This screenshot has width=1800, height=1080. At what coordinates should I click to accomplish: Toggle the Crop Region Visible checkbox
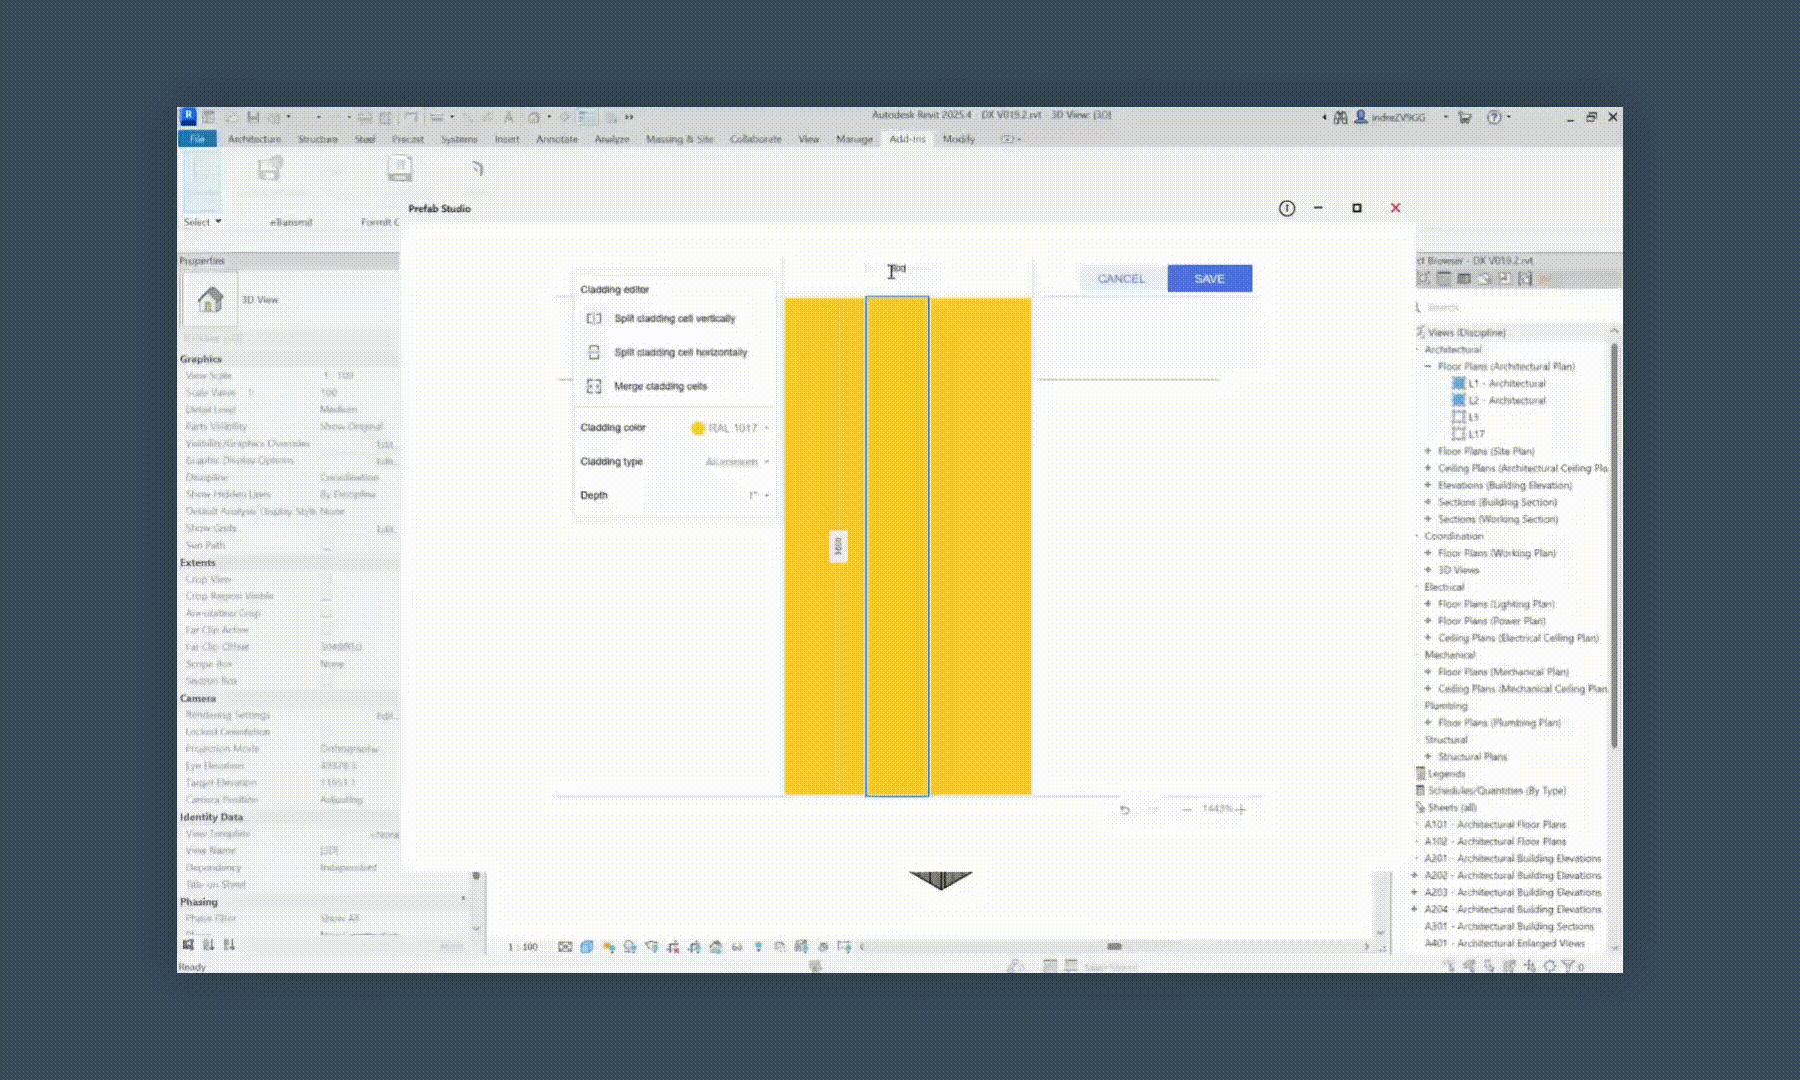[x=330, y=596]
